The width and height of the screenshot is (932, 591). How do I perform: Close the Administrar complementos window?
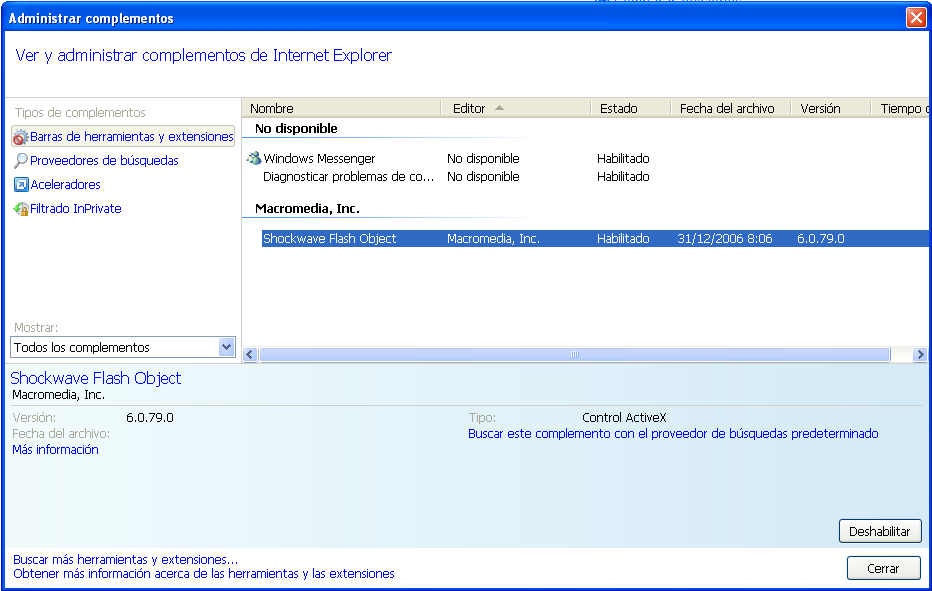pos(915,18)
